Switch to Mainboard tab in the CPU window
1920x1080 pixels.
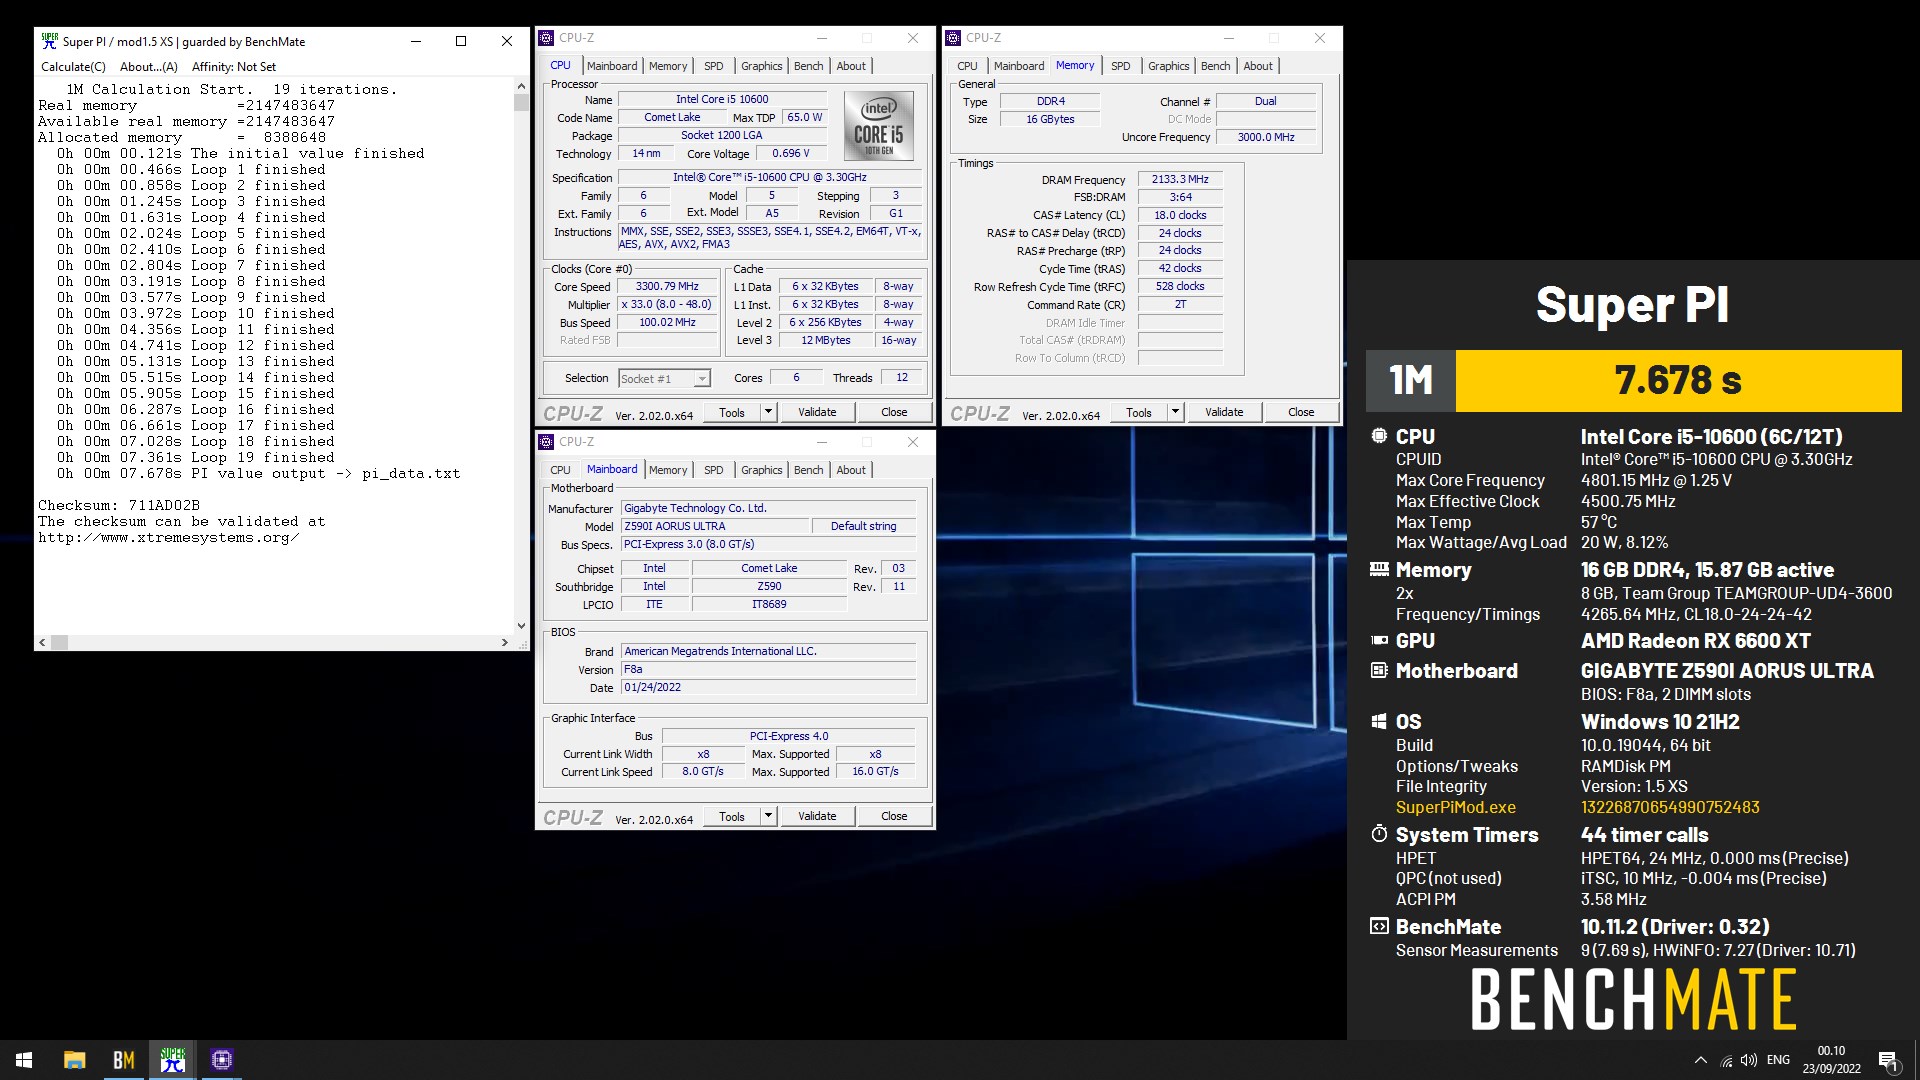[612, 66]
